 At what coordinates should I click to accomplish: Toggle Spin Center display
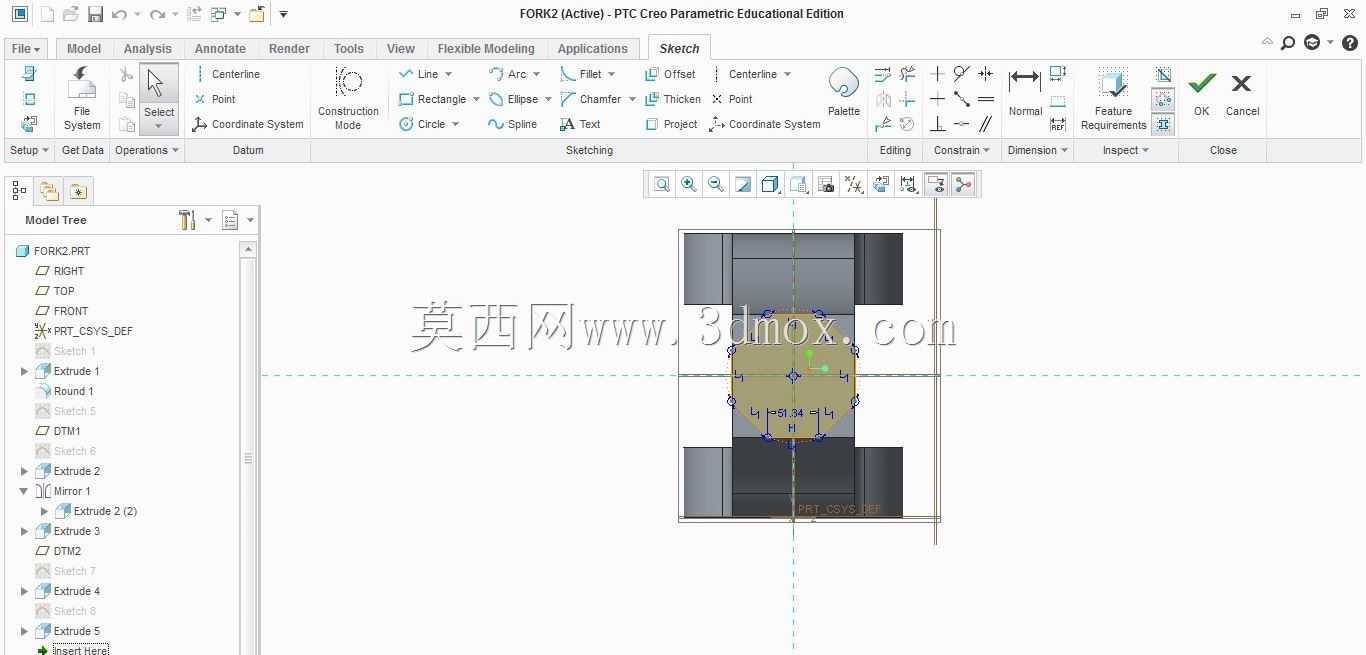[x=963, y=184]
